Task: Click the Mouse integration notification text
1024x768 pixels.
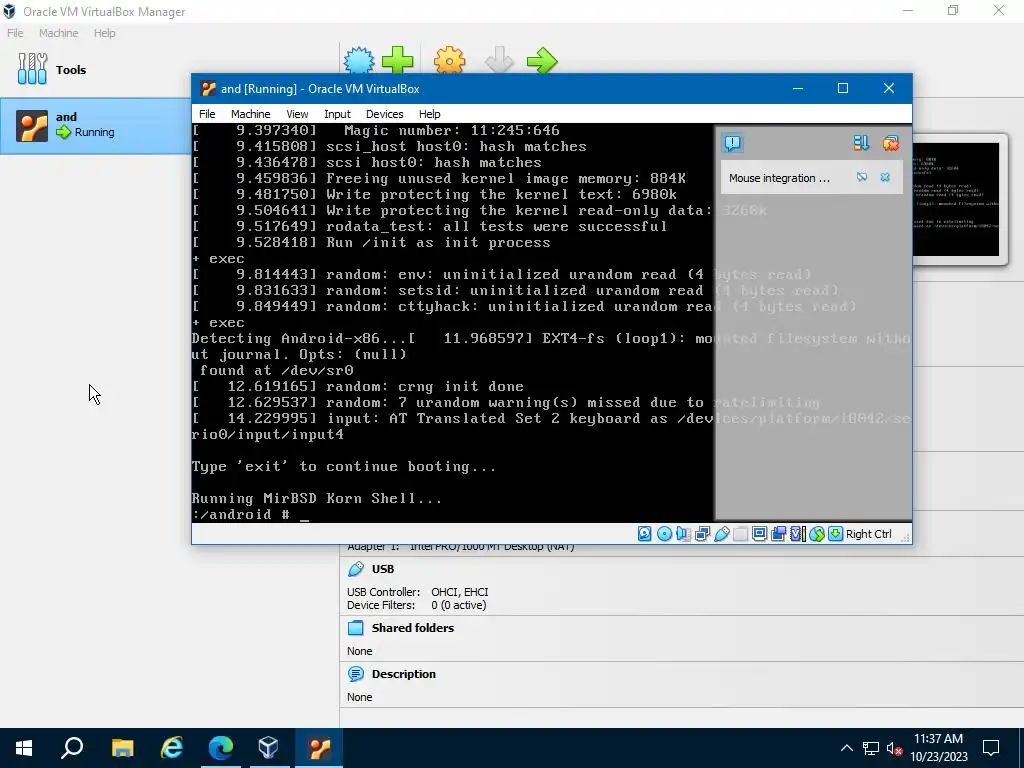Action: (x=779, y=178)
